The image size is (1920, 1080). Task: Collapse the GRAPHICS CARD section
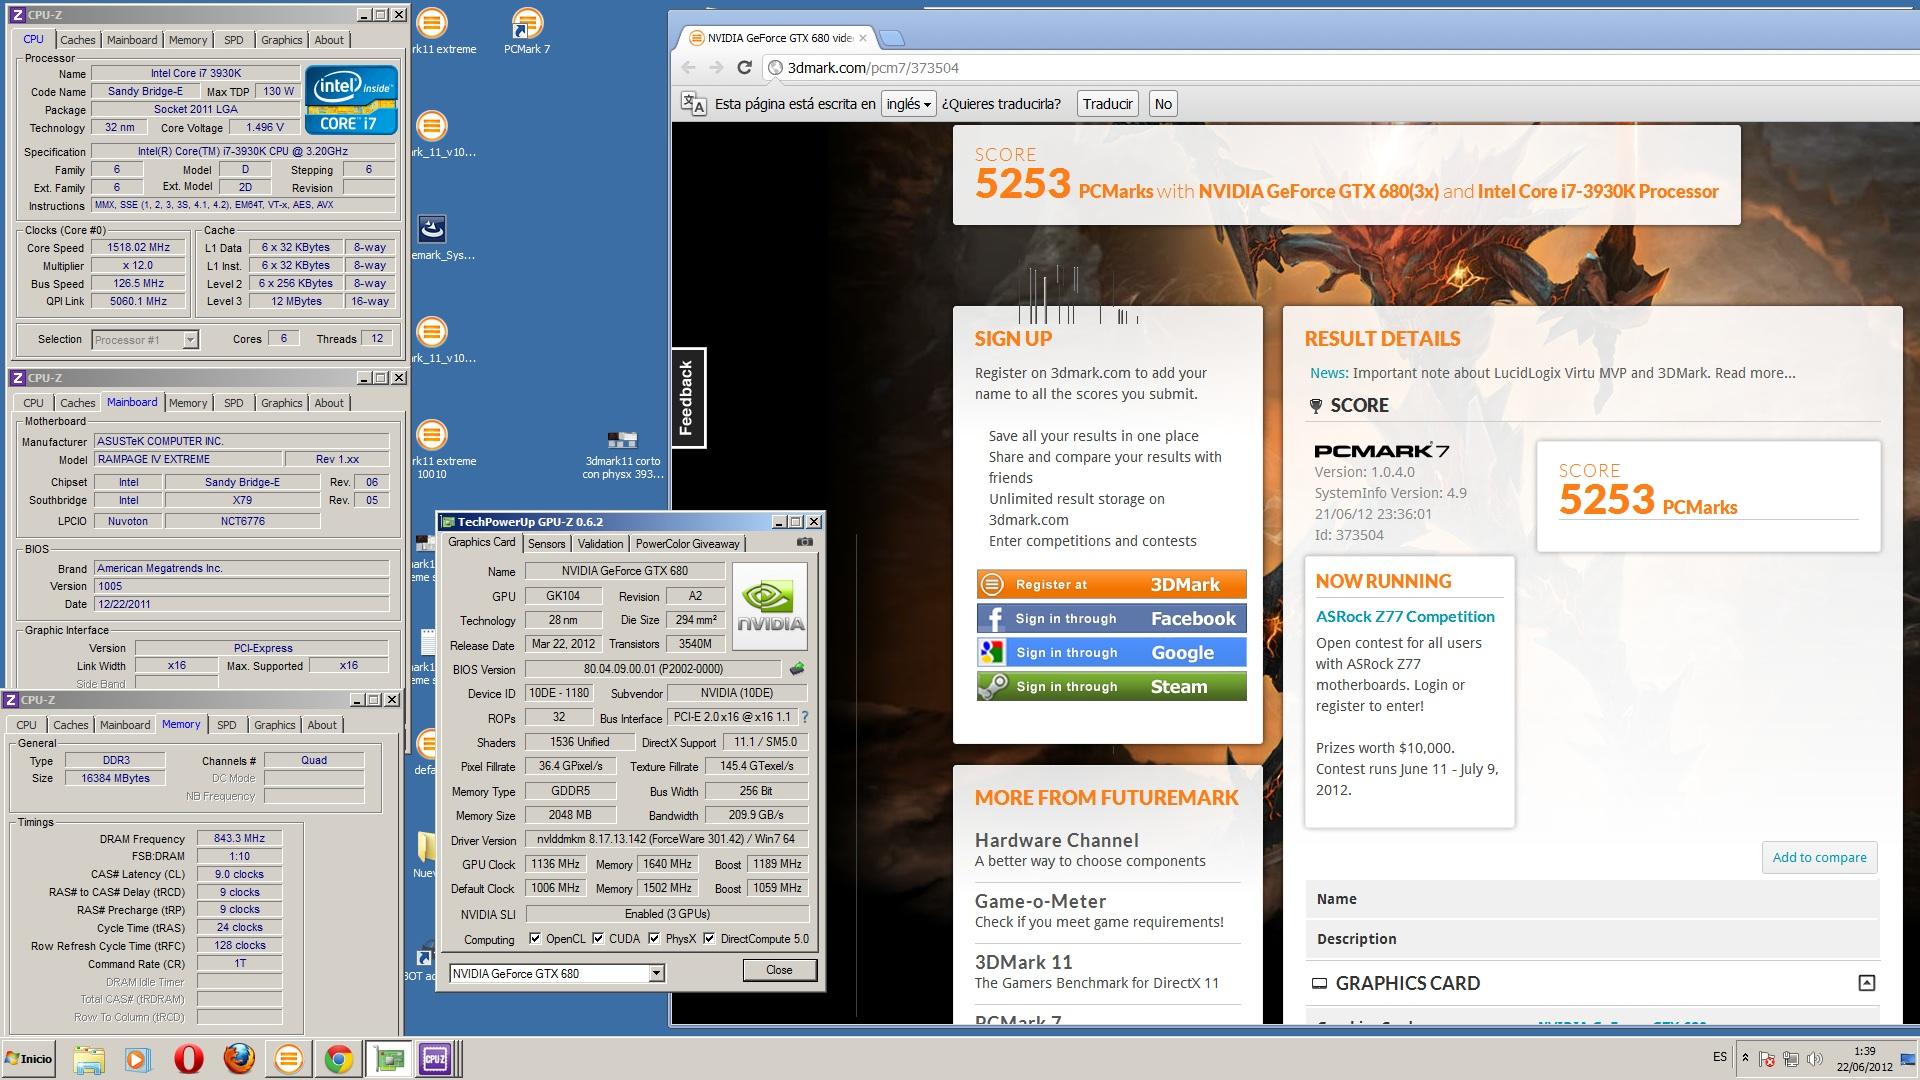[1866, 983]
